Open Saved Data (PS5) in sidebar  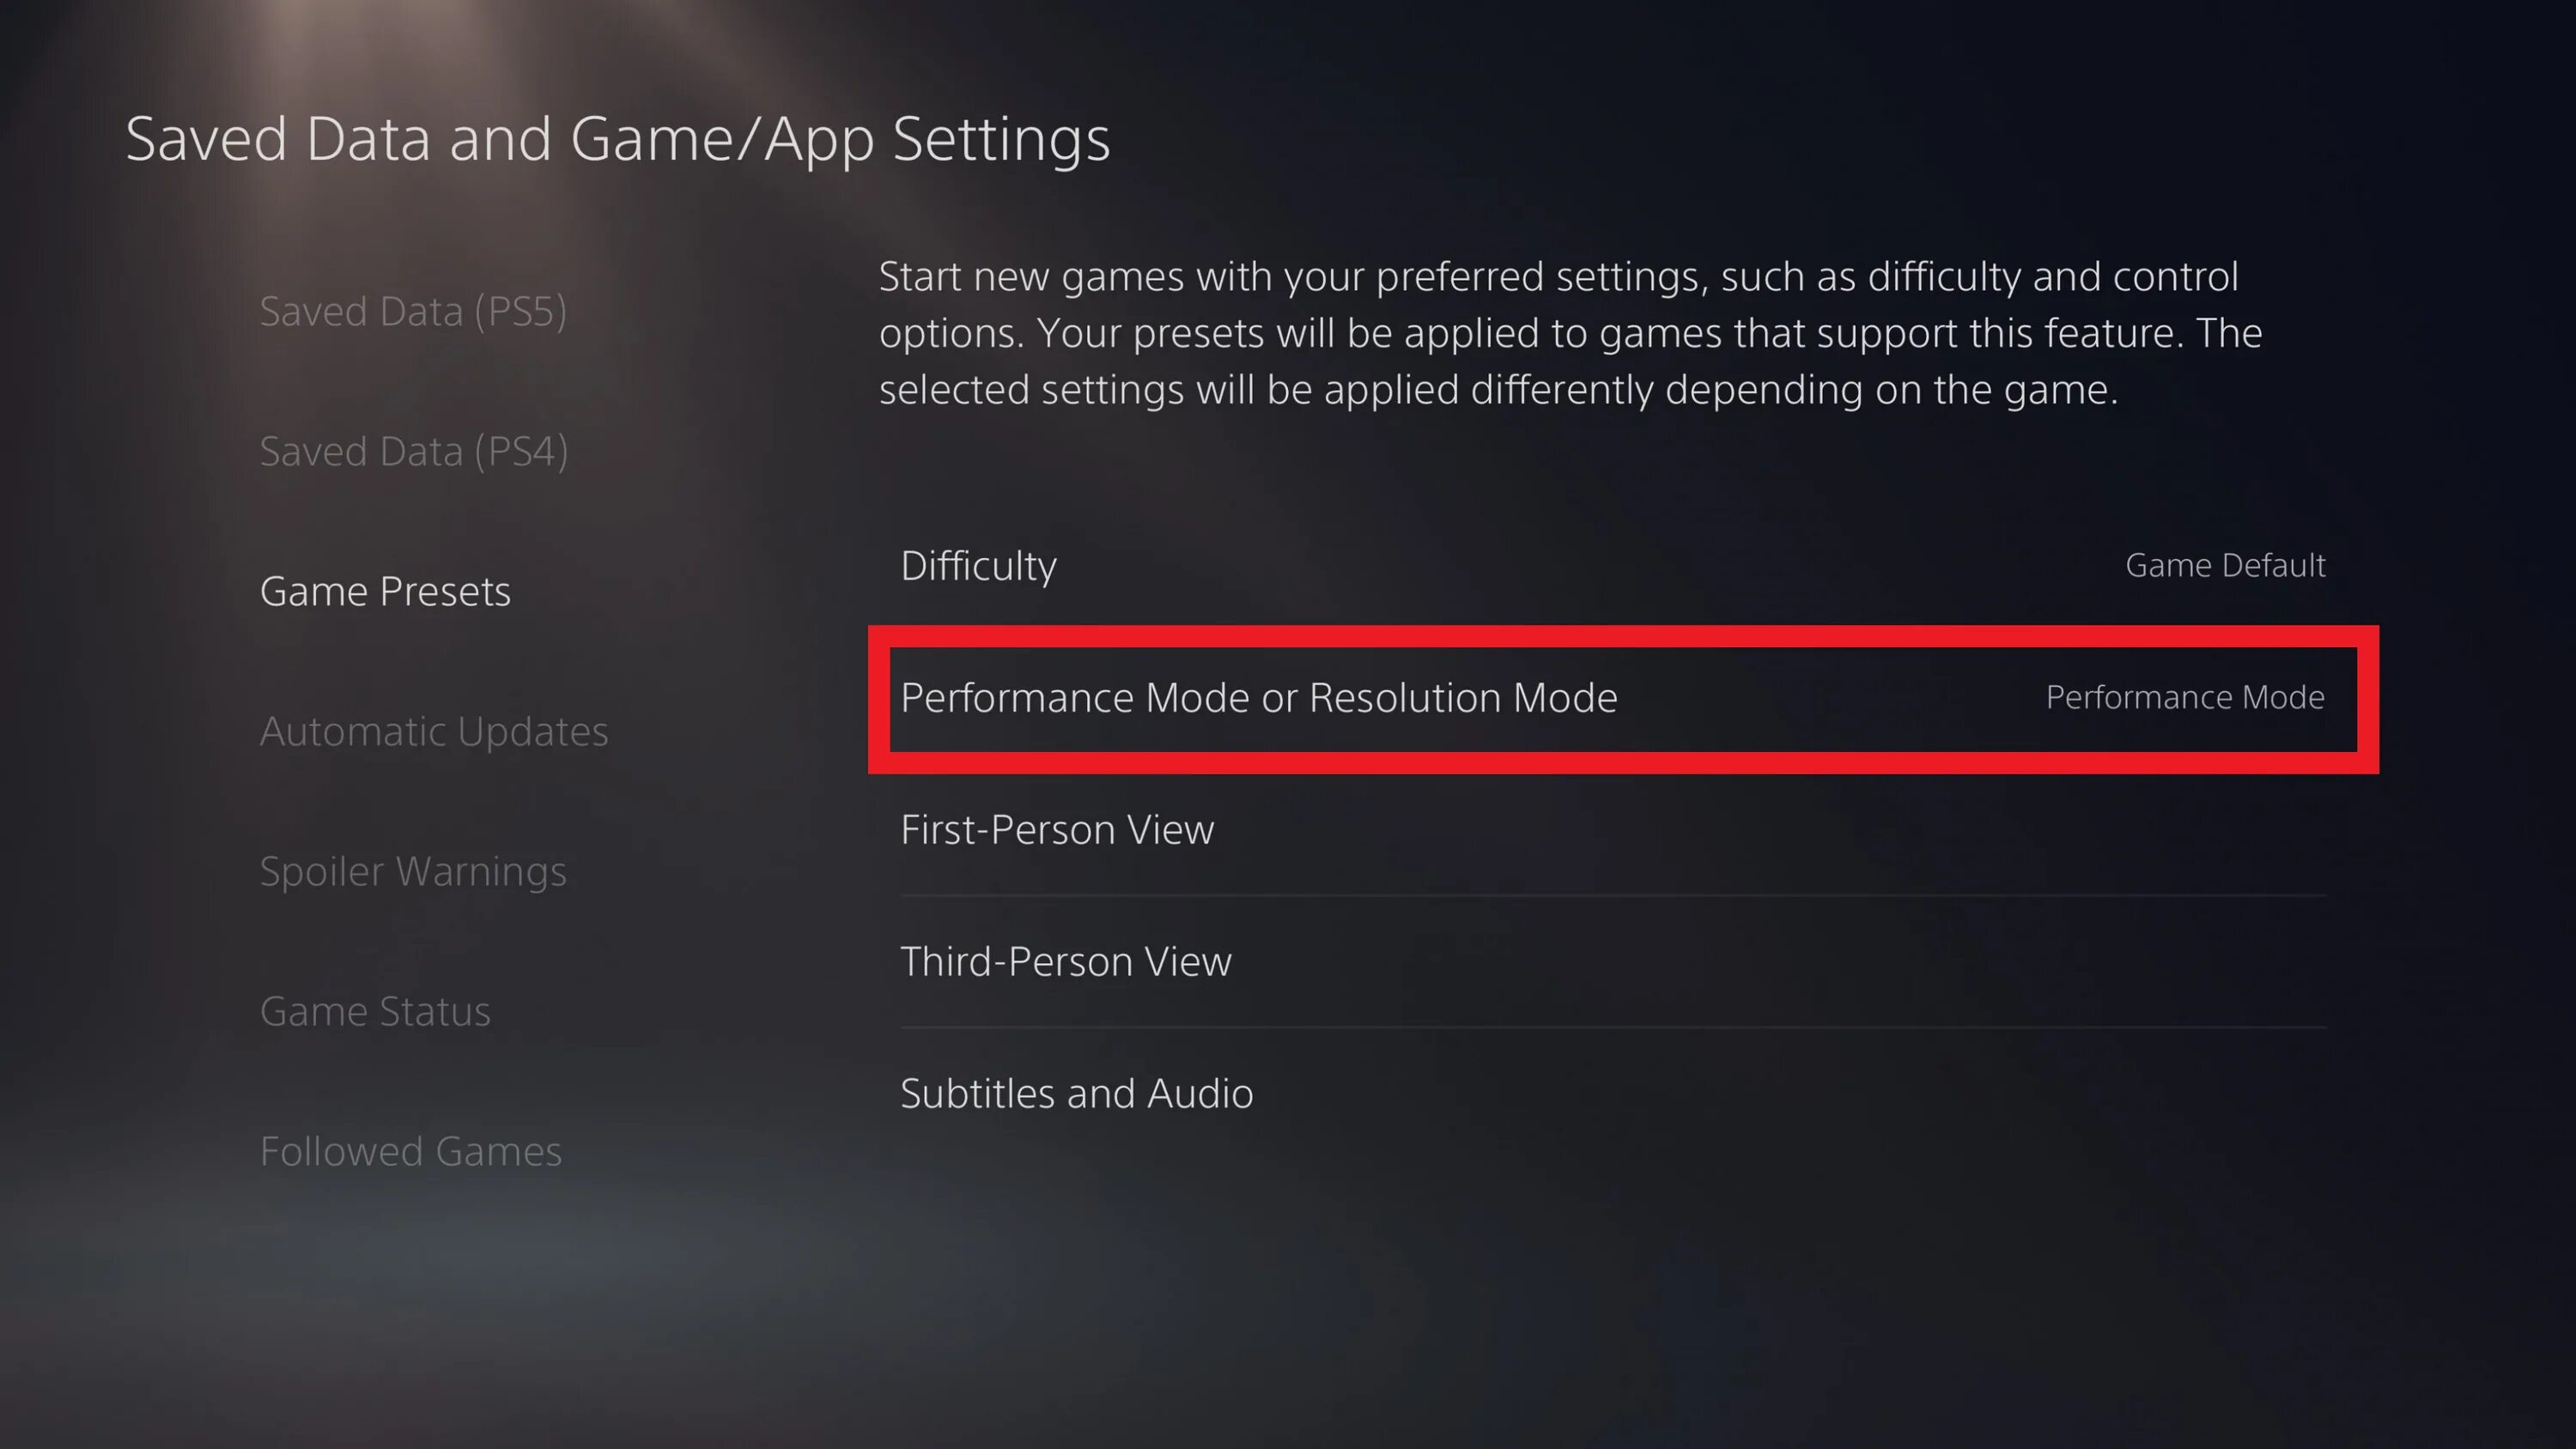[413, 311]
